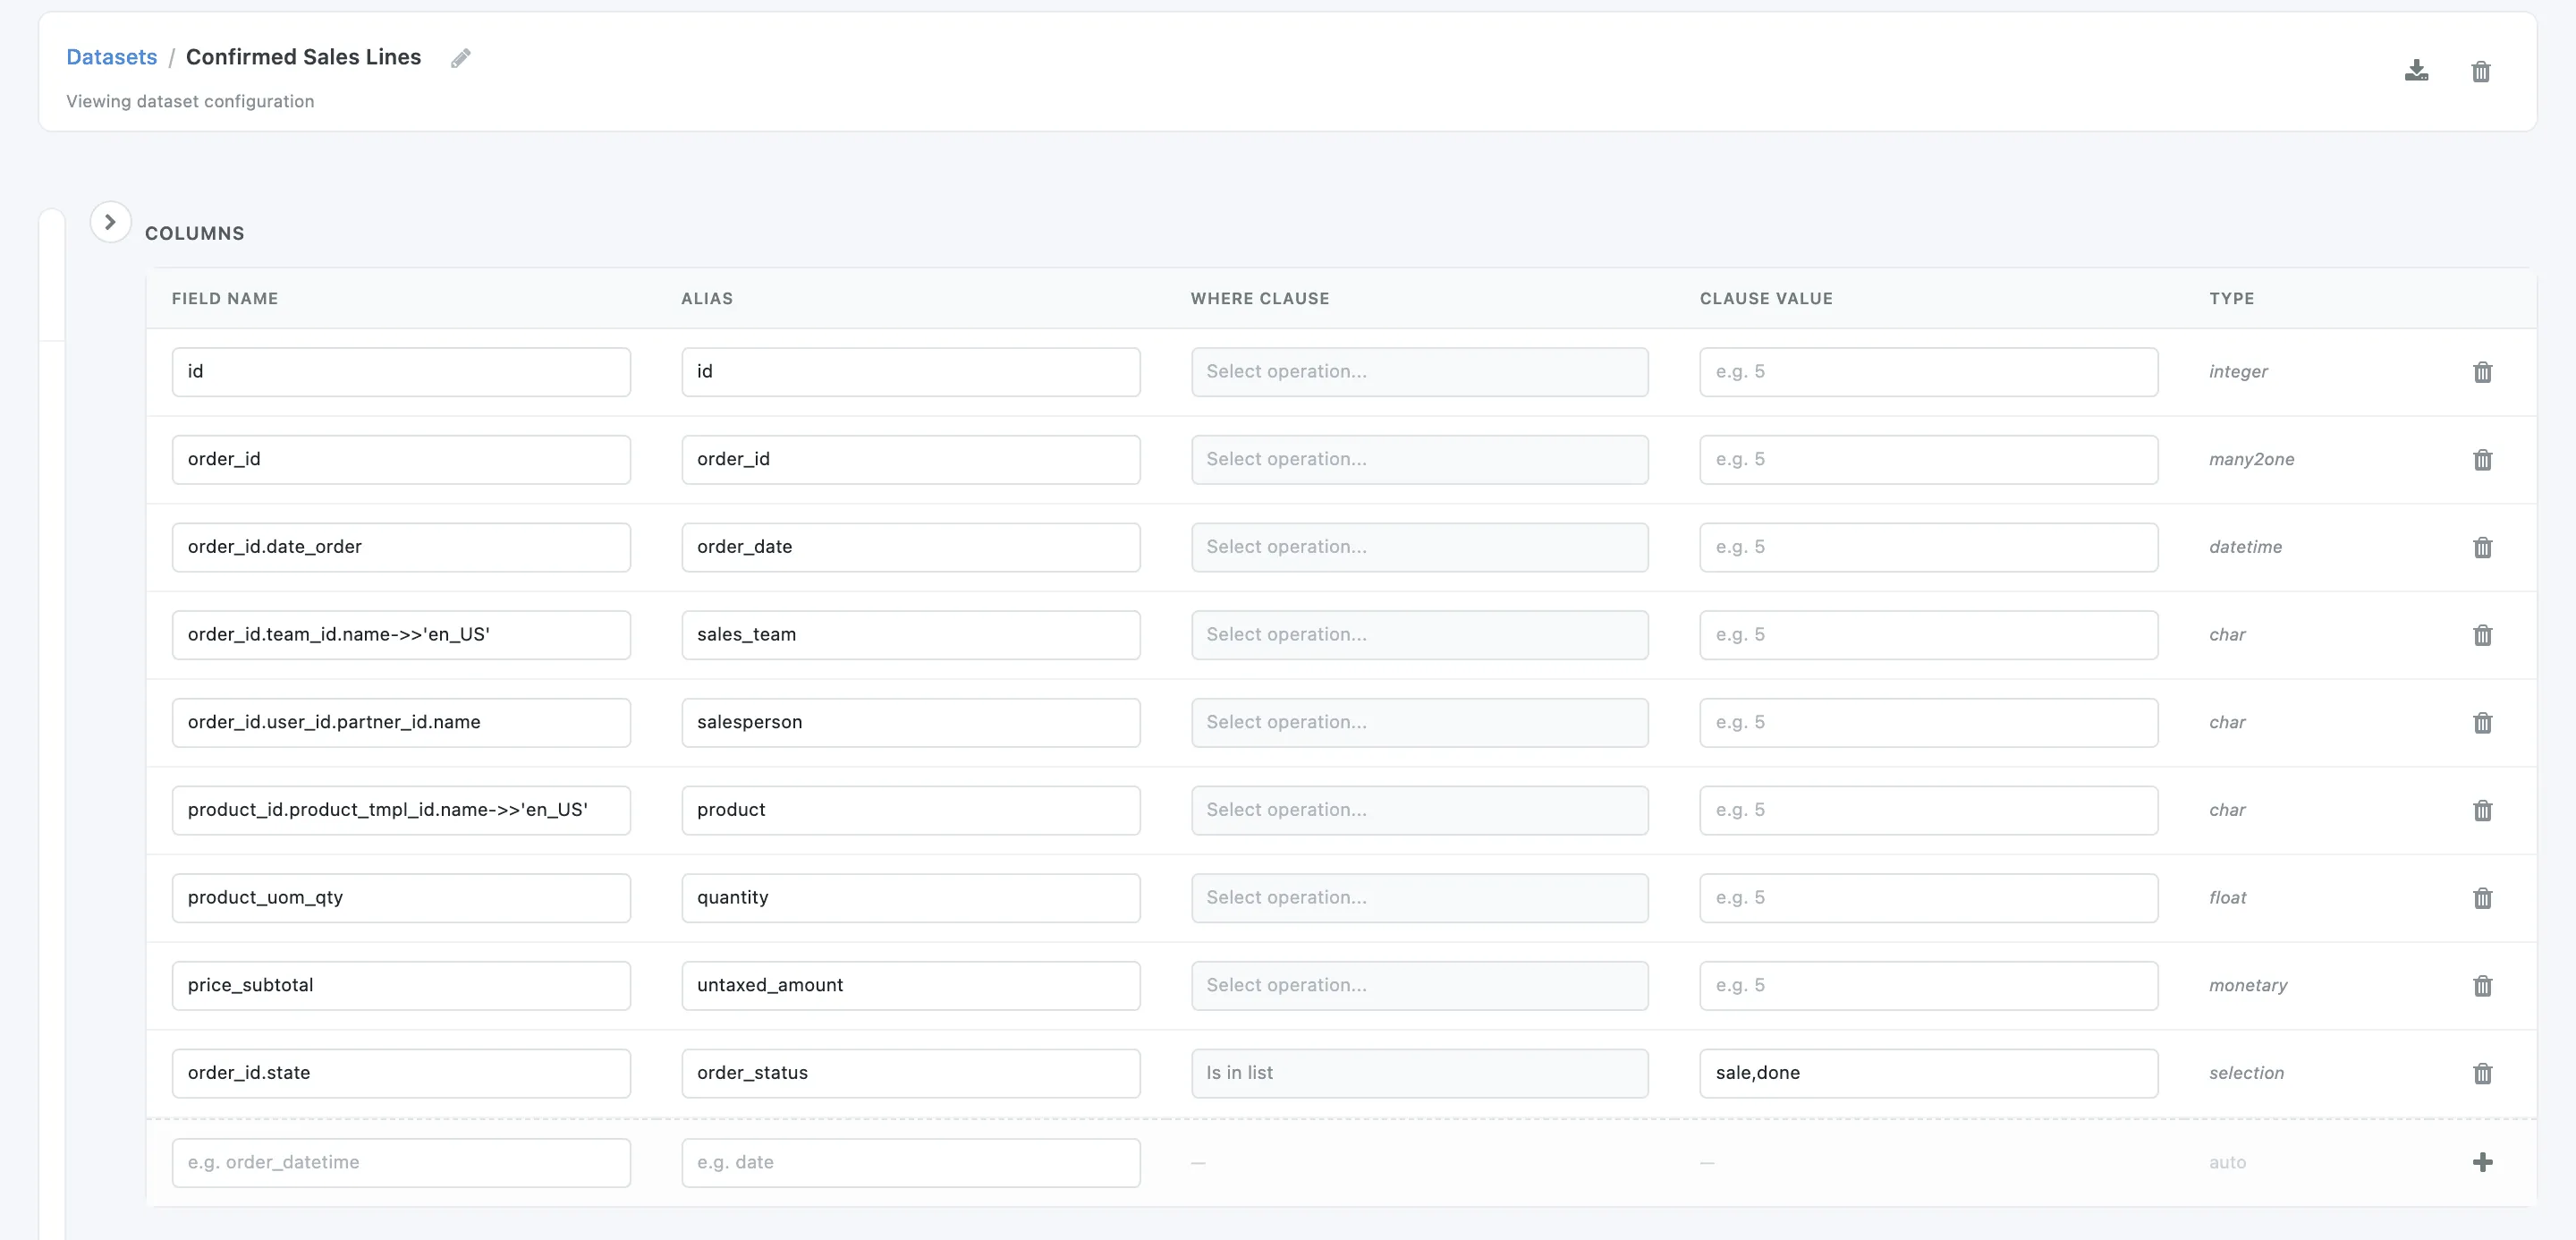Click the order_id.date_order field name input
The height and width of the screenshot is (1240, 2576).
coord(401,547)
